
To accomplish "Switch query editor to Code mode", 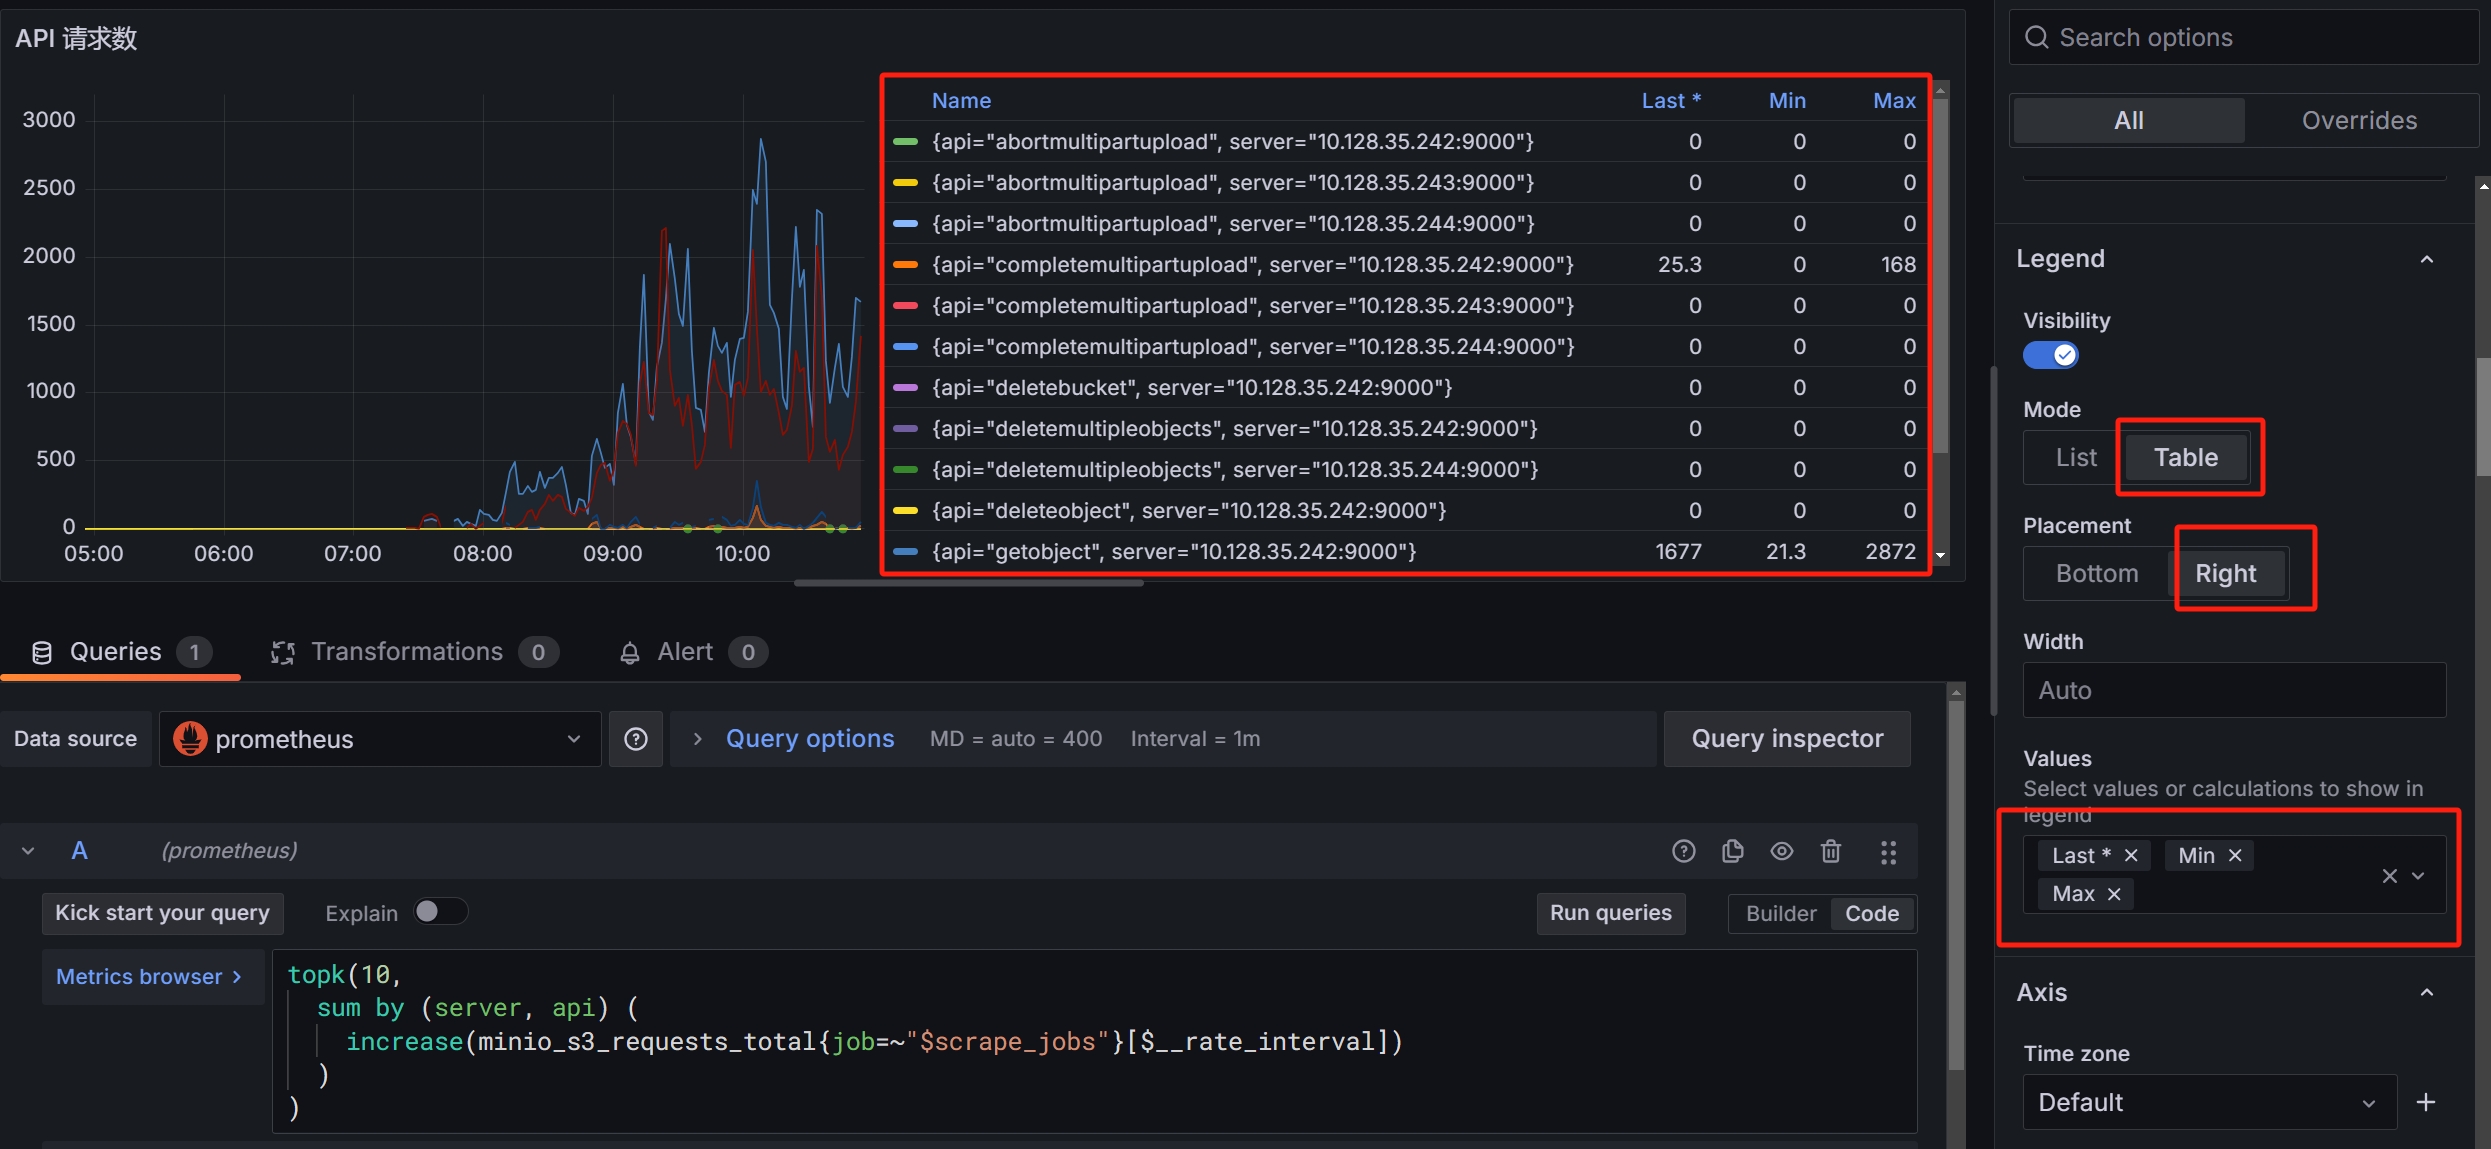I will coord(1872,913).
